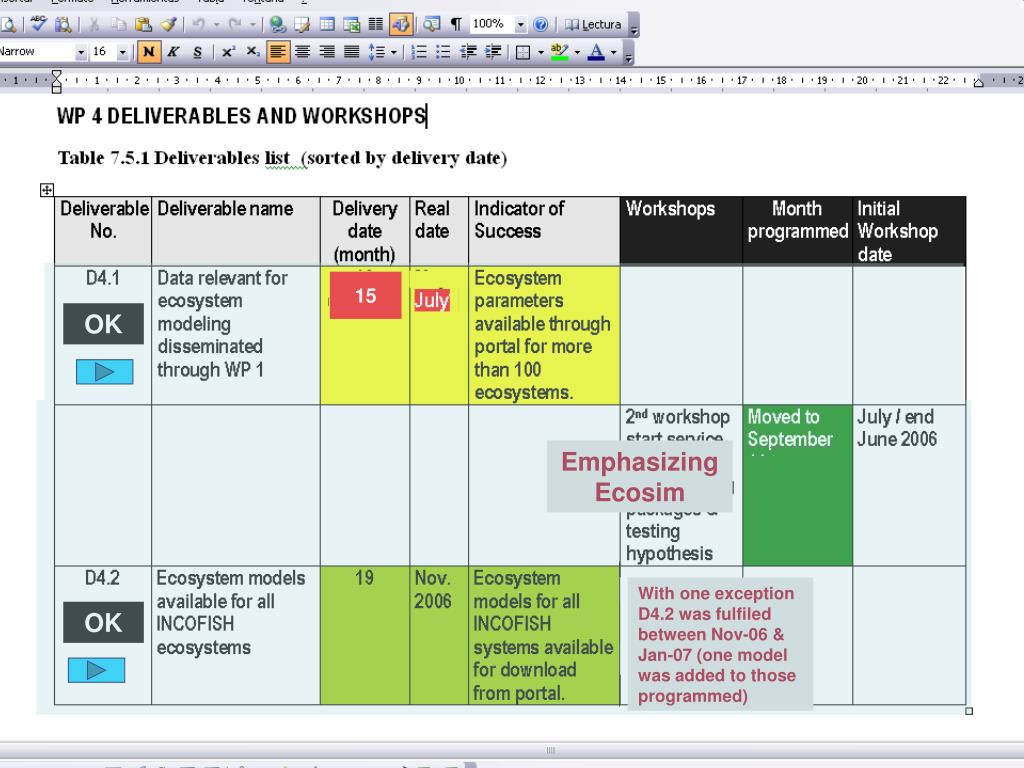Toggle bold (N) formatting
Viewport: 1024px width, 768px height.
149,52
